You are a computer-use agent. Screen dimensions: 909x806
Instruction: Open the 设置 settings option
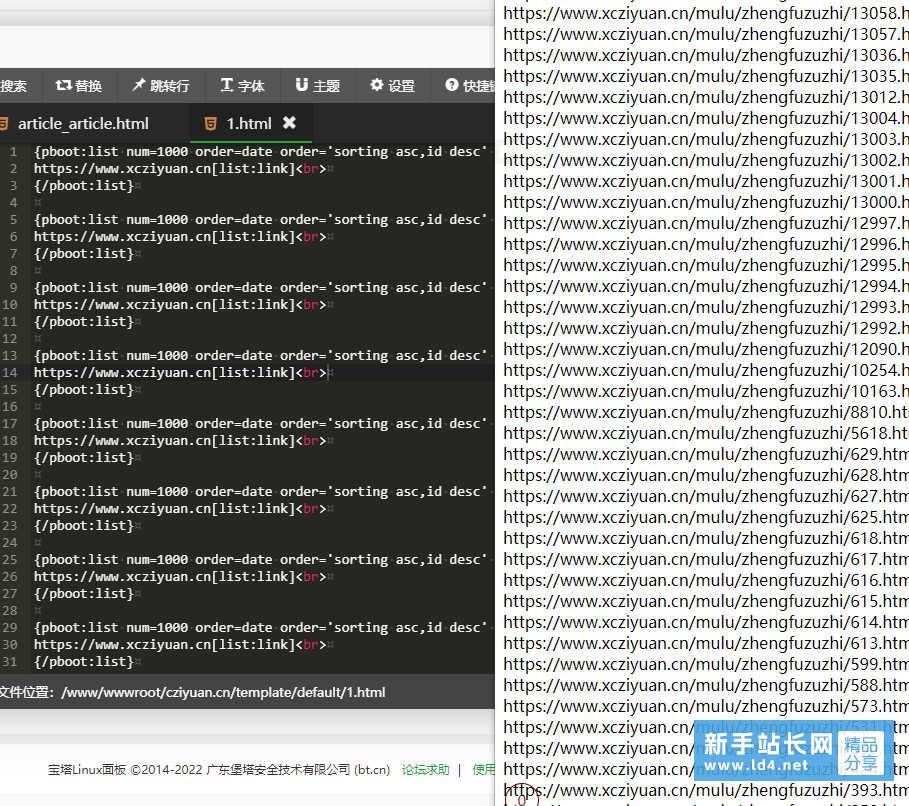392,86
